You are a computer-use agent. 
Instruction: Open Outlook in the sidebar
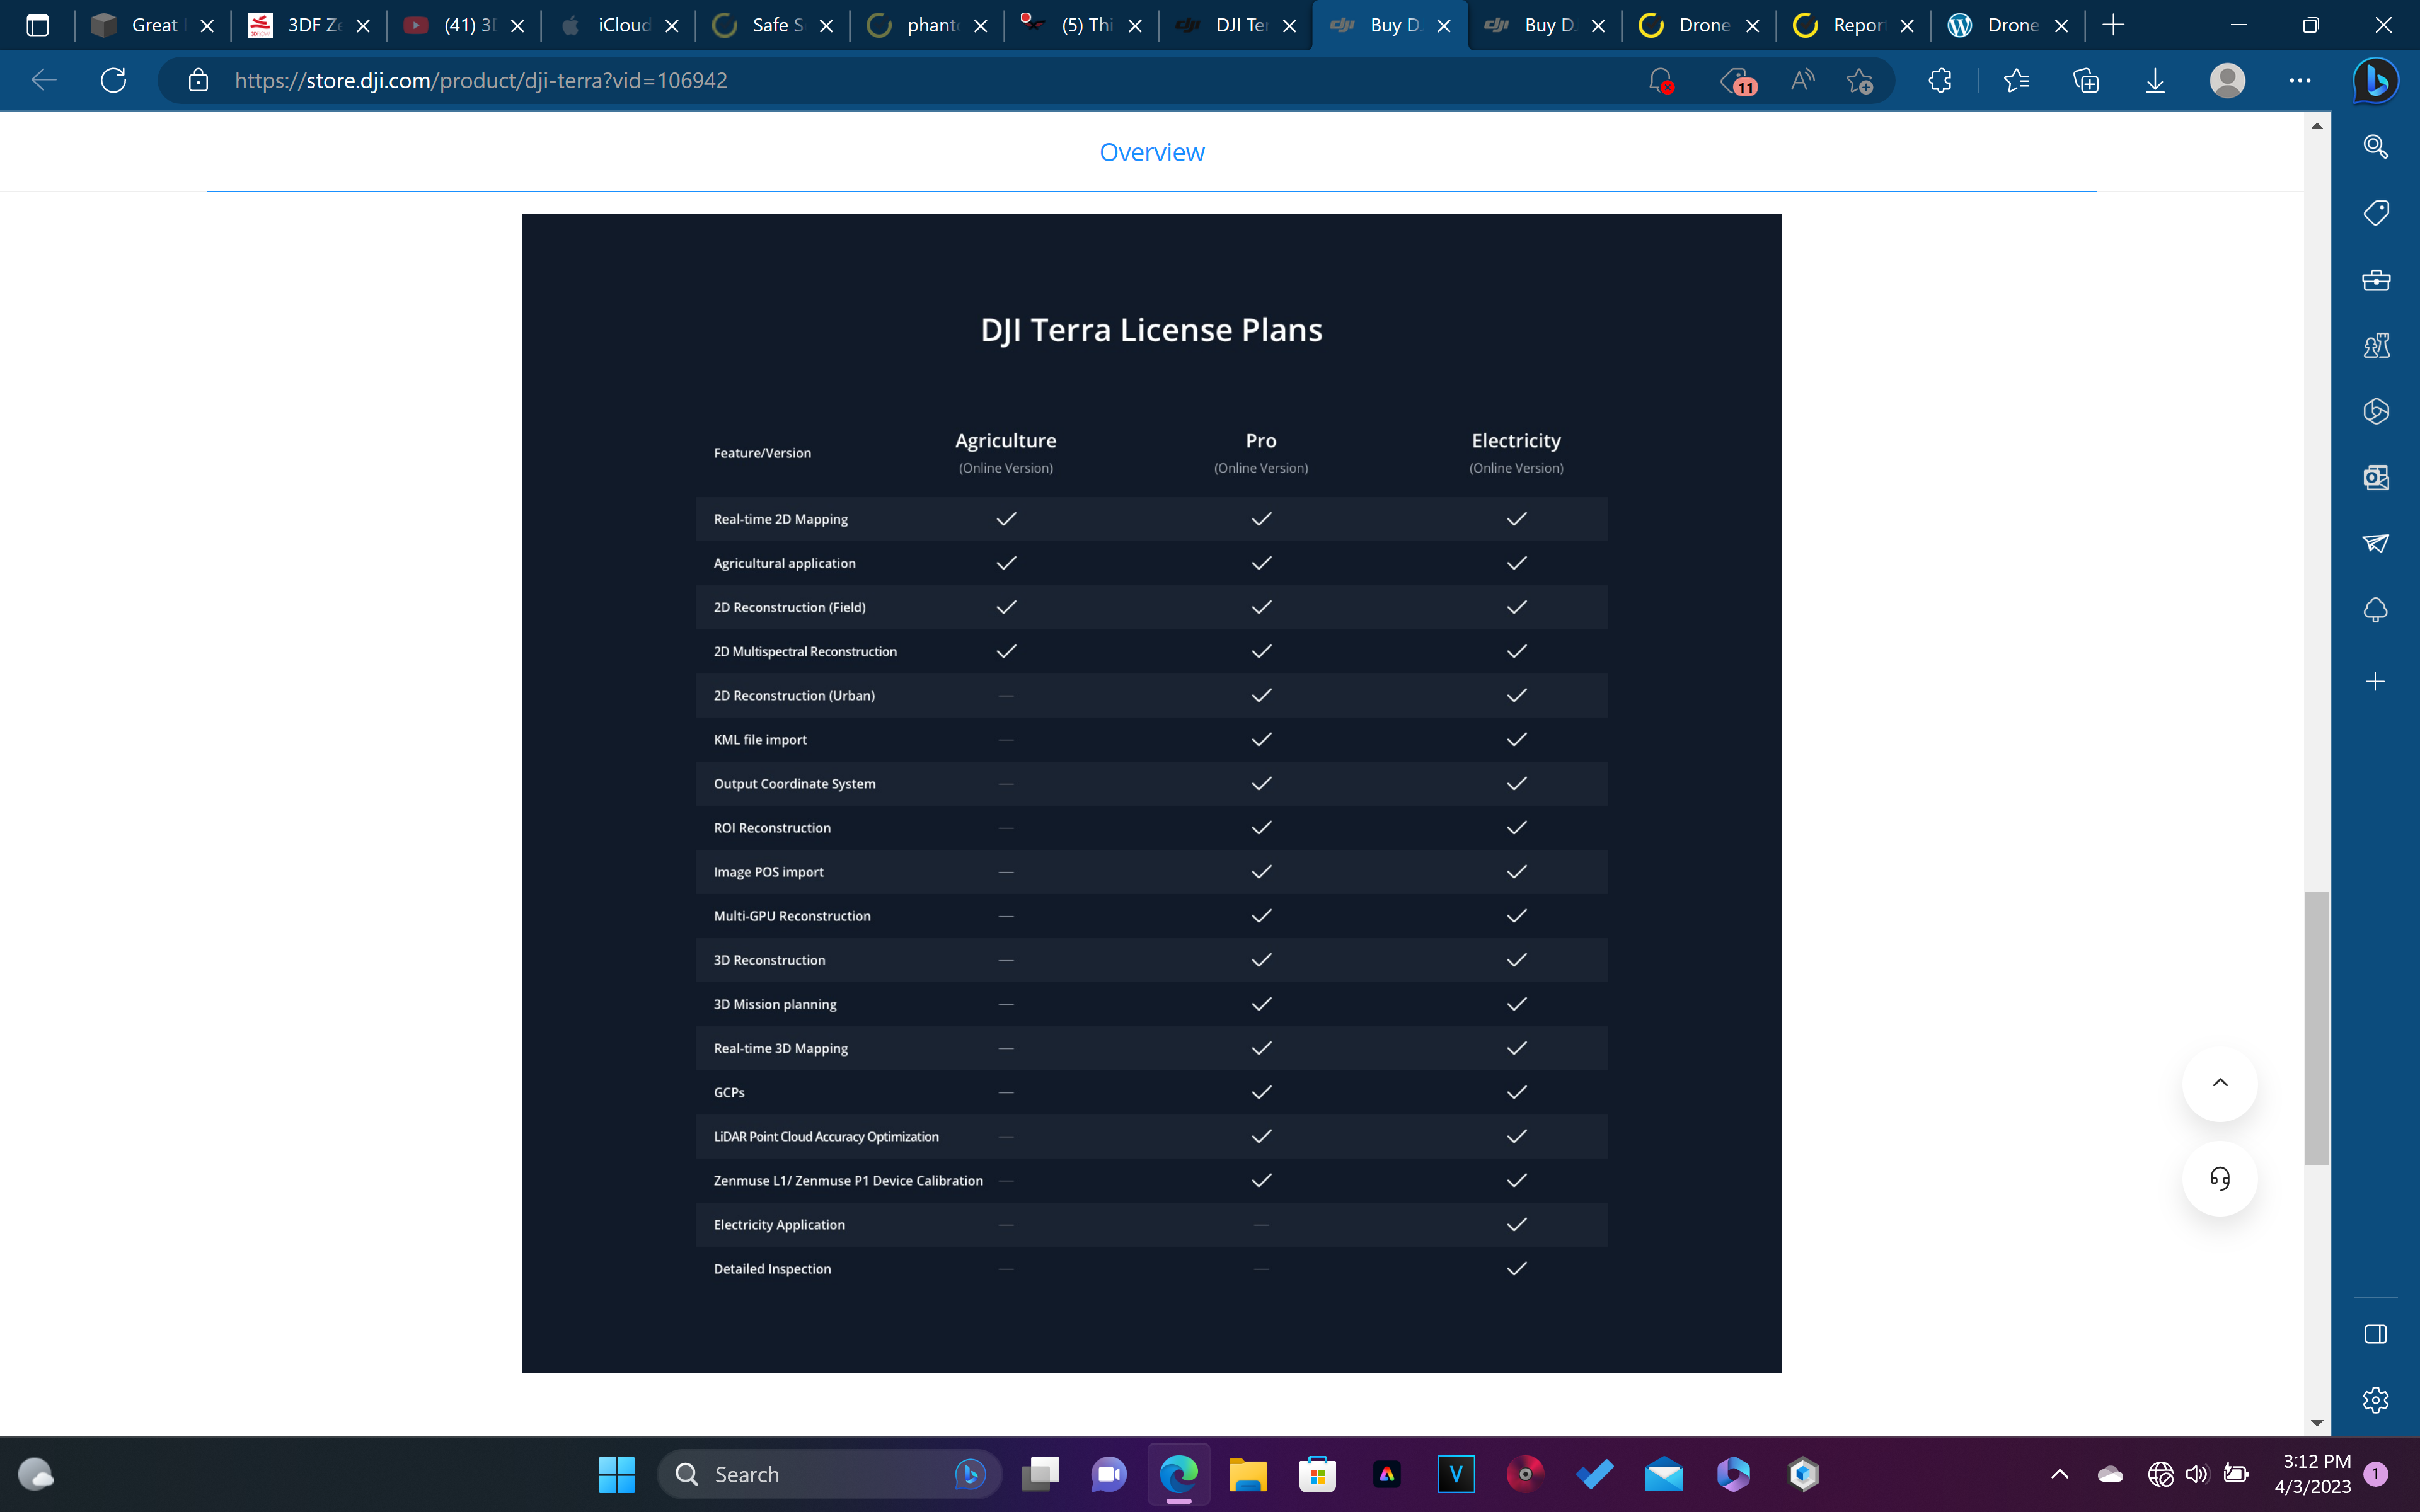[2376, 478]
